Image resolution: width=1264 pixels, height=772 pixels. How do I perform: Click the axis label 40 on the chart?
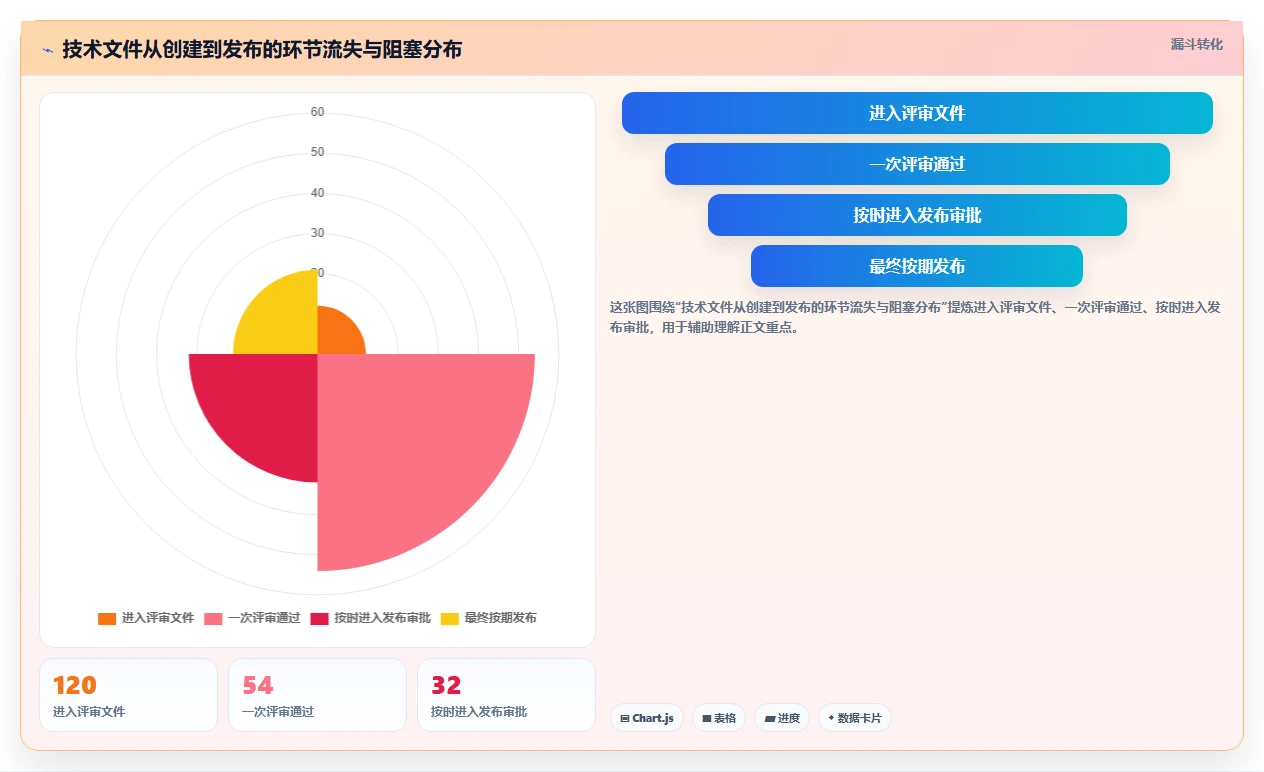point(317,193)
